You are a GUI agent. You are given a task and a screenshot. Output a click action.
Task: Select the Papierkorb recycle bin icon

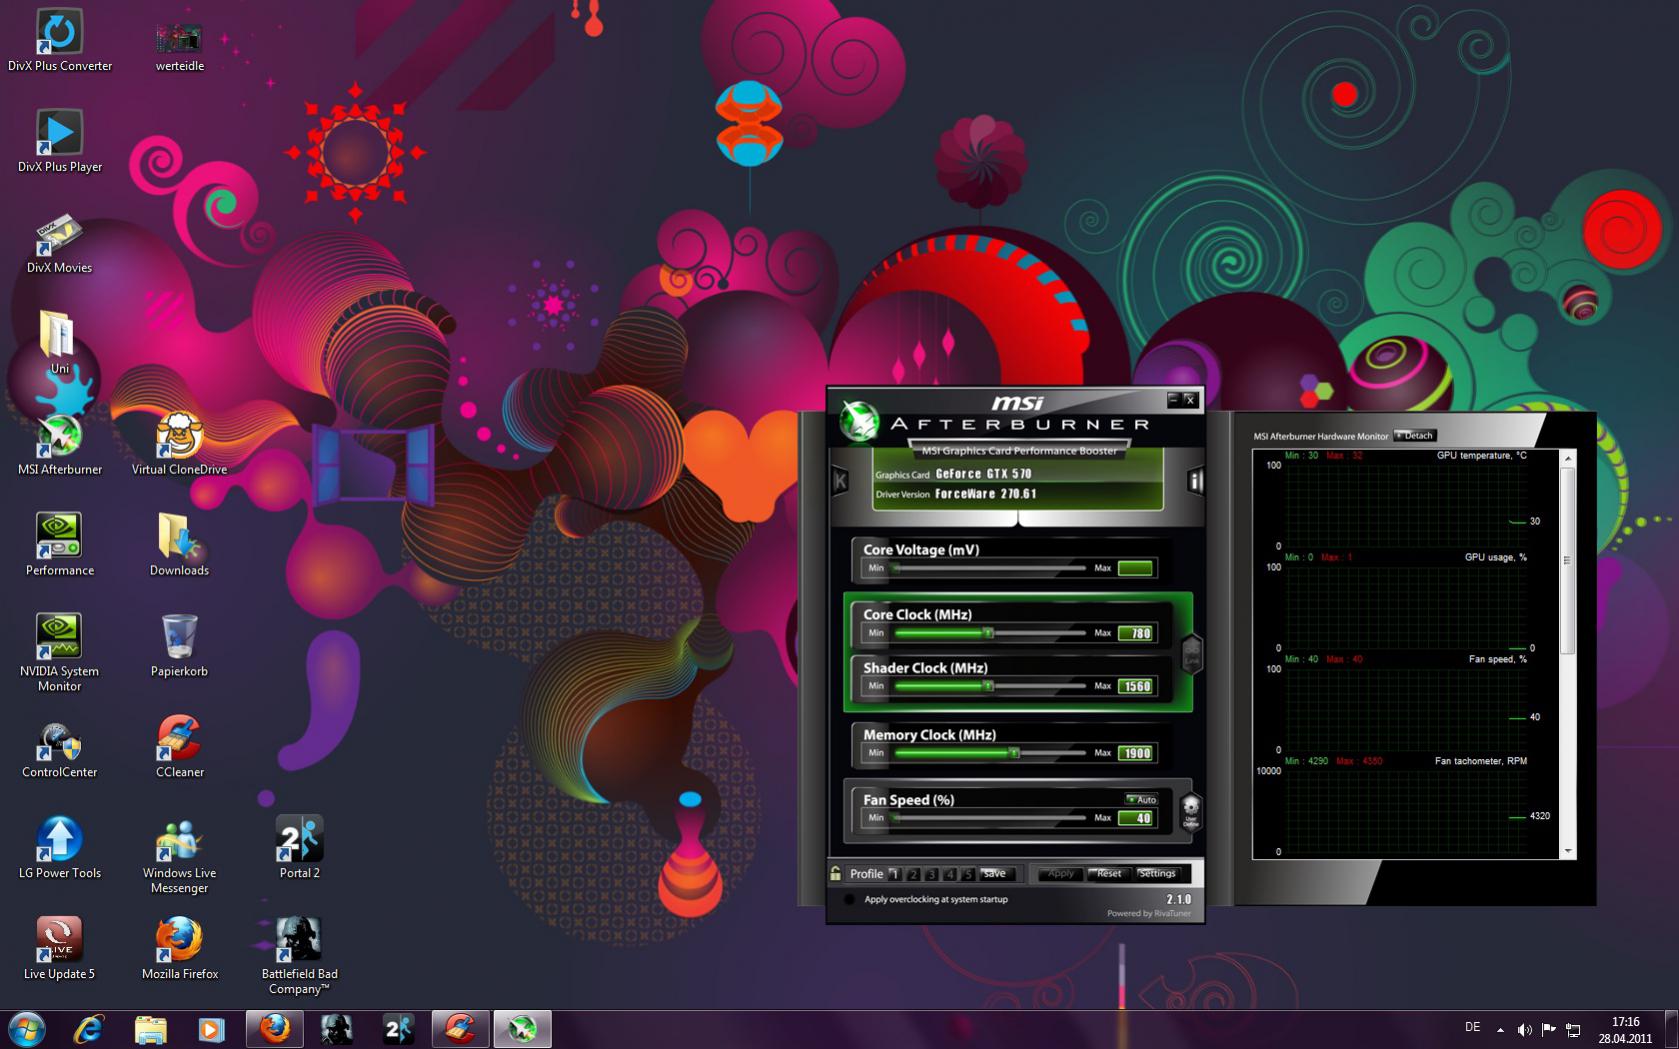[x=180, y=647]
